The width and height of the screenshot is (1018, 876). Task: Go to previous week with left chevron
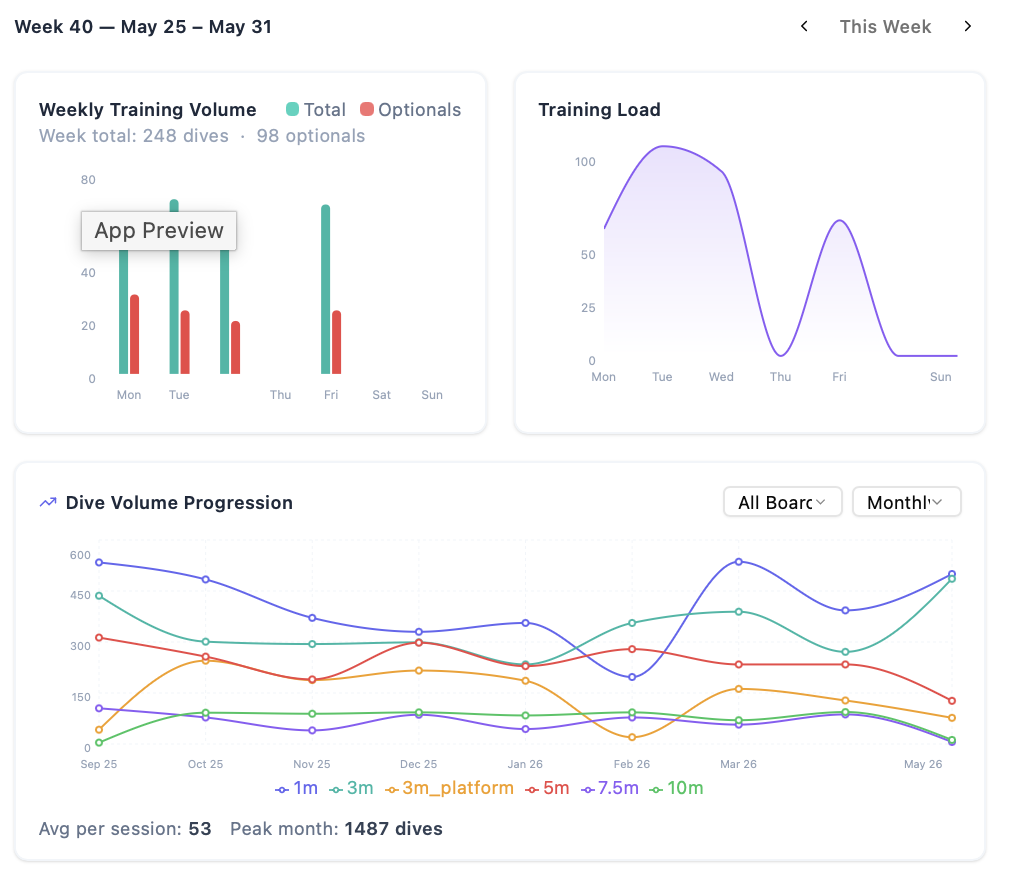tap(804, 27)
